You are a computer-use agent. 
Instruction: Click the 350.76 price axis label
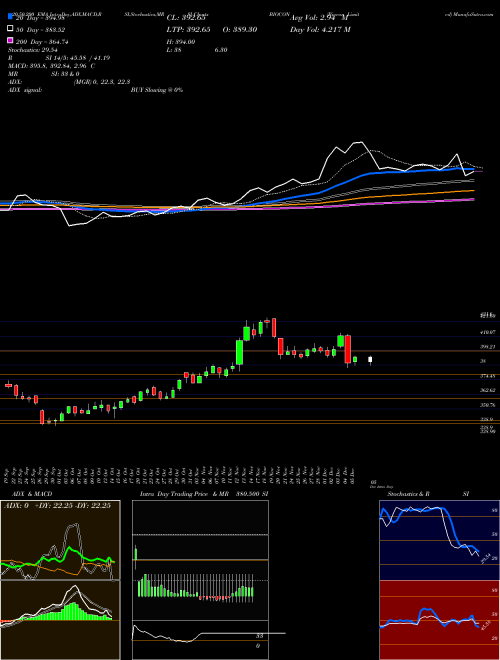pyautogui.click(x=488, y=405)
